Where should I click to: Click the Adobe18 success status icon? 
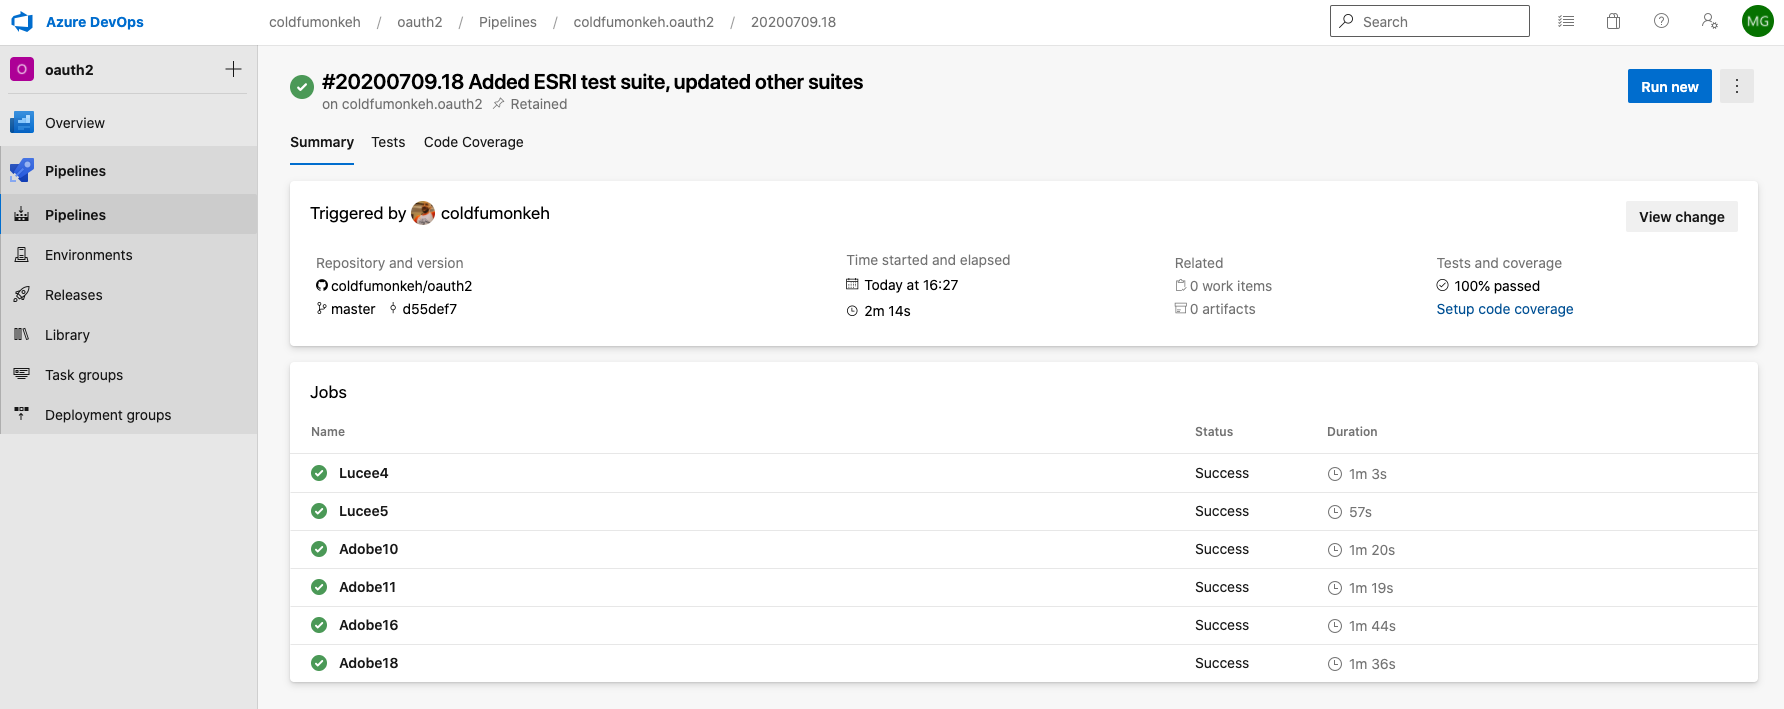pyautogui.click(x=319, y=663)
